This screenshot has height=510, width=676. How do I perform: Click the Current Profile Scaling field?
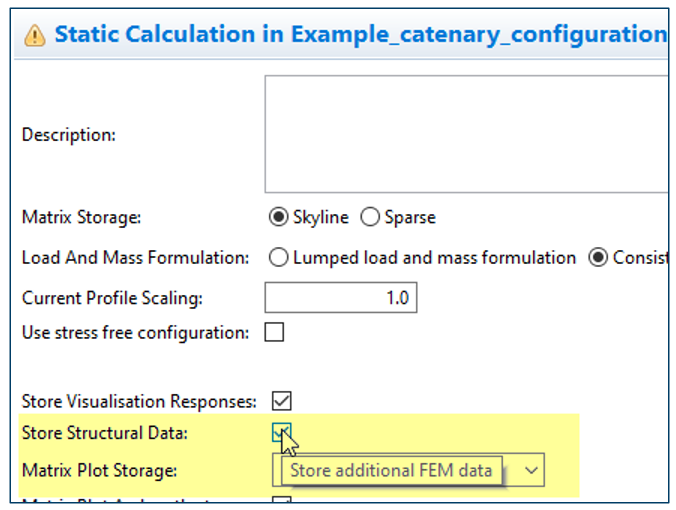tap(340, 298)
